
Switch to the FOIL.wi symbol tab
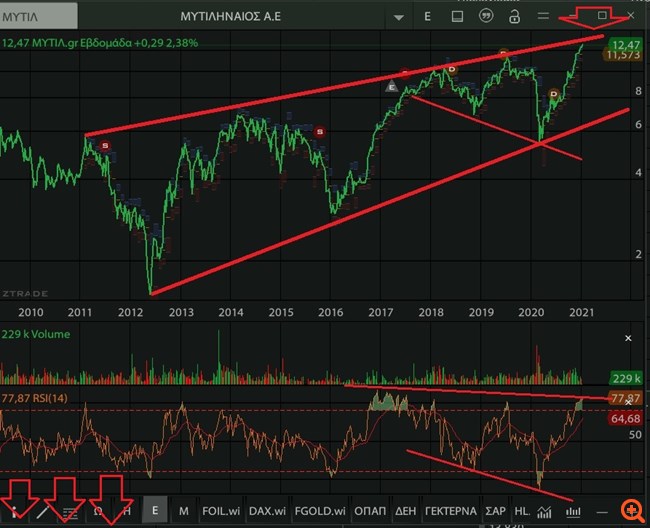[219, 510]
